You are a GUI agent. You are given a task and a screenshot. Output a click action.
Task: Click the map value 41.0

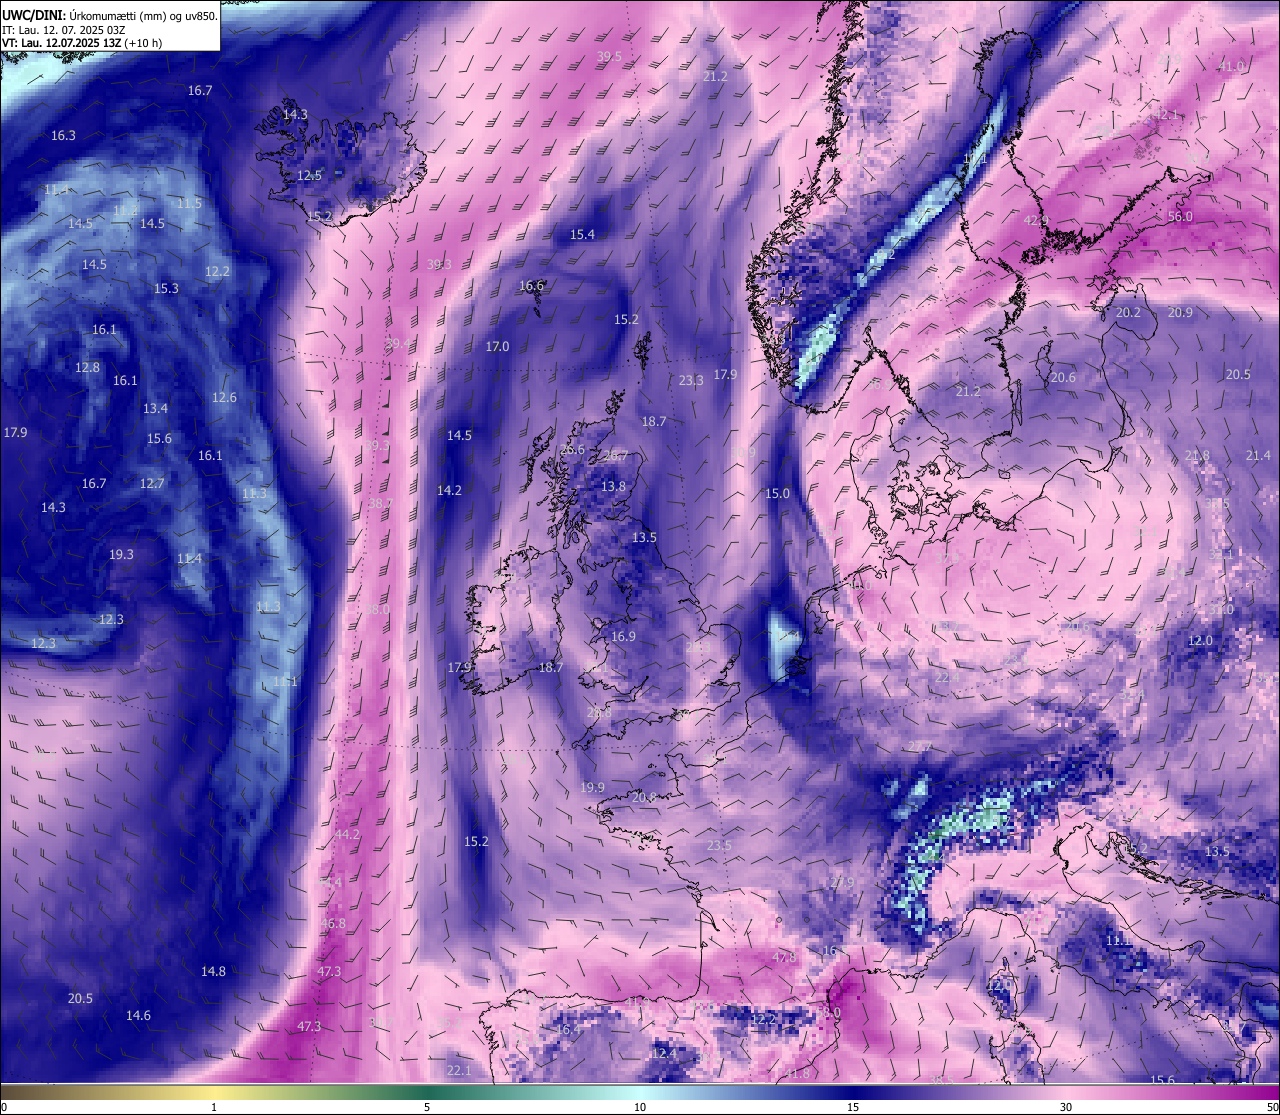coord(1231,66)
